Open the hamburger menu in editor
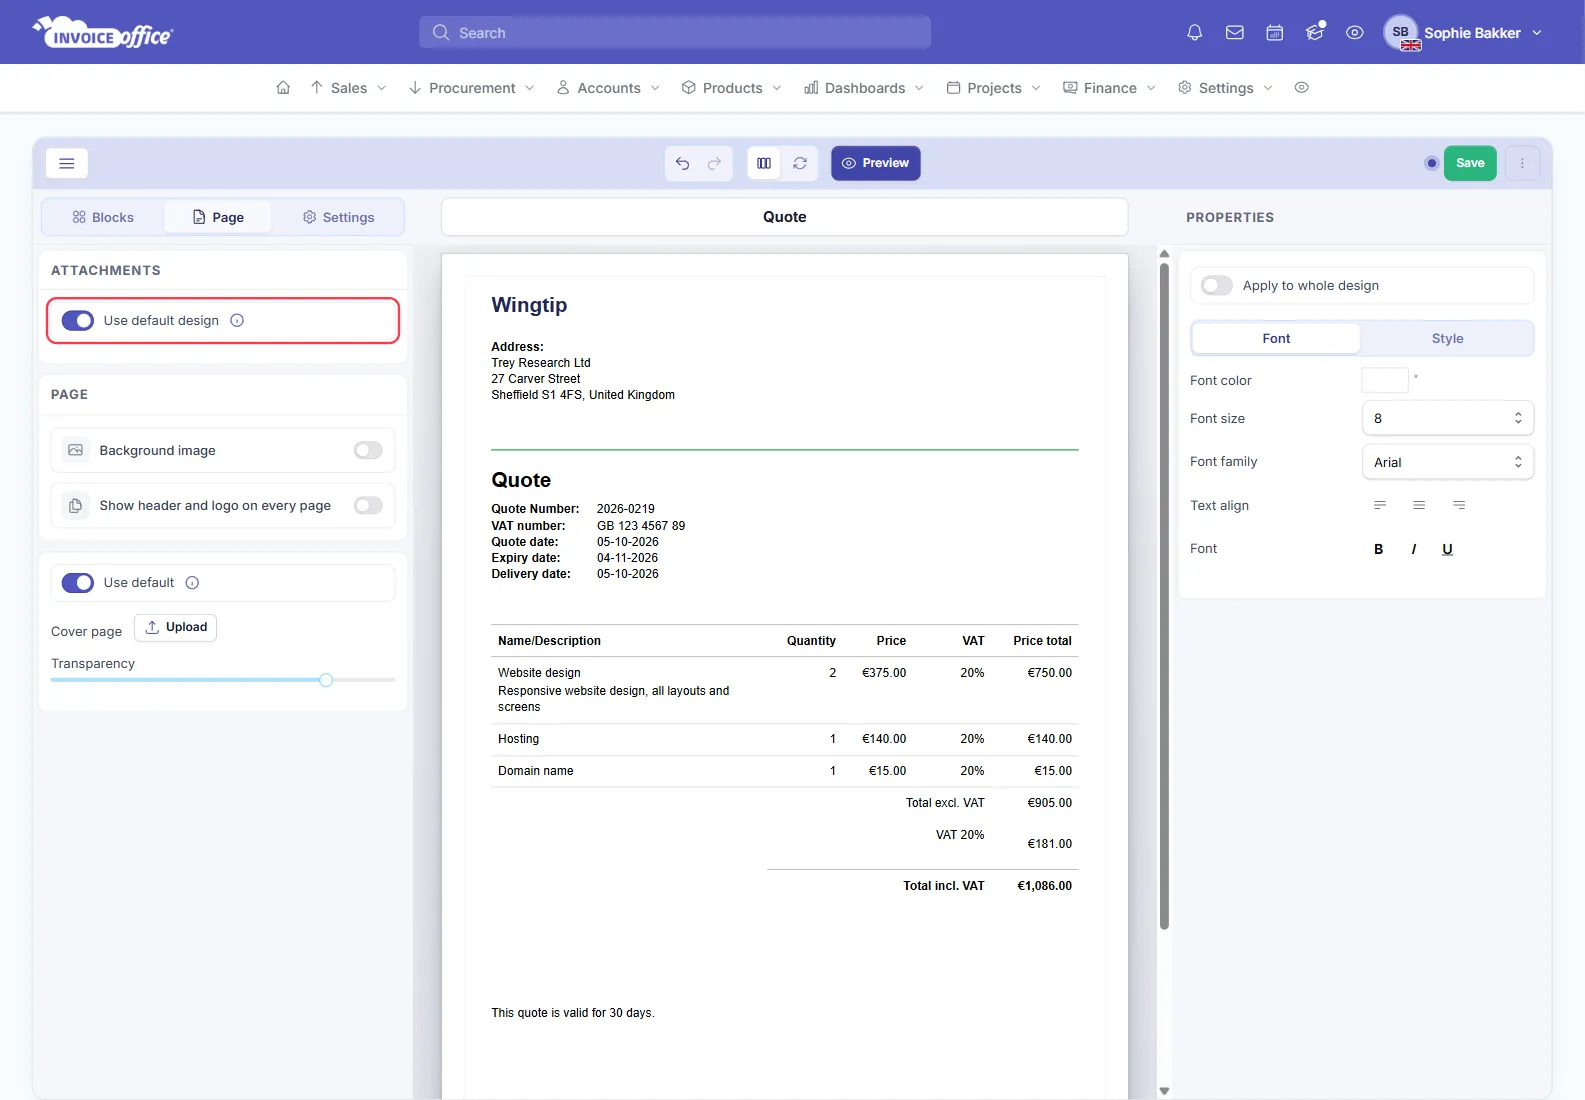 [67, 163]
